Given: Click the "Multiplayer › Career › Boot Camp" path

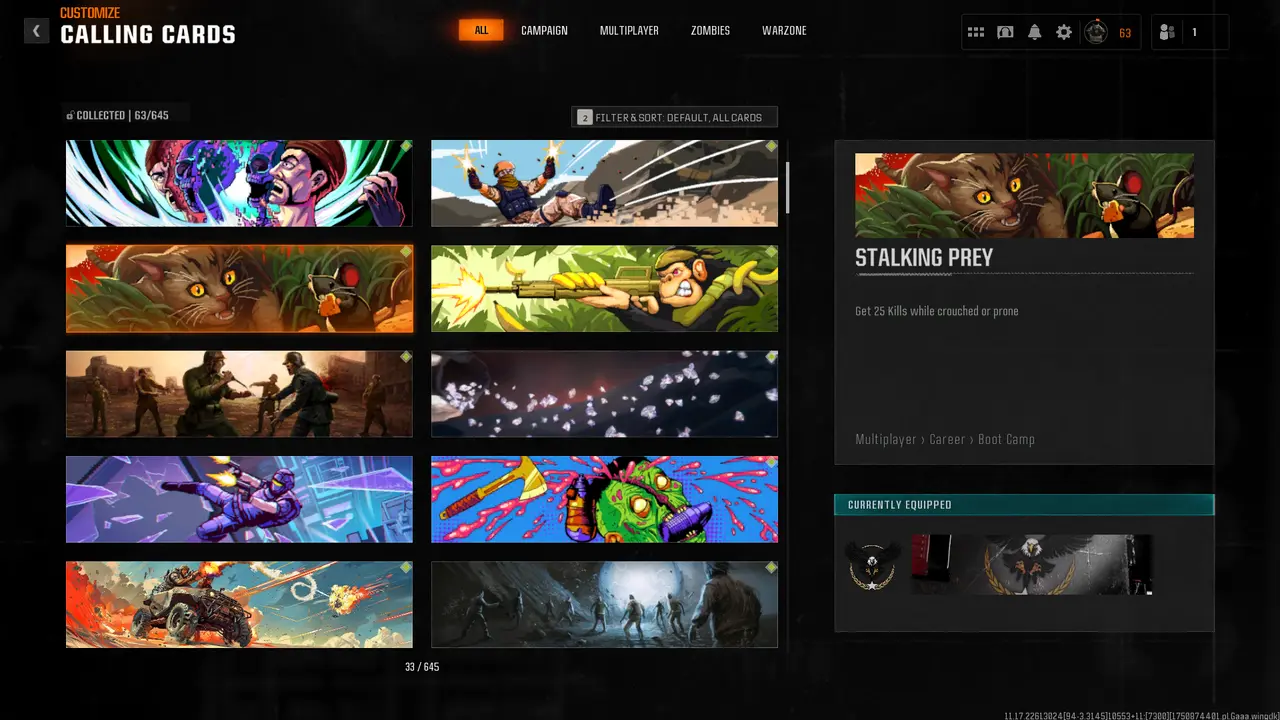Looking at the screenshot, I should [945, 439].
